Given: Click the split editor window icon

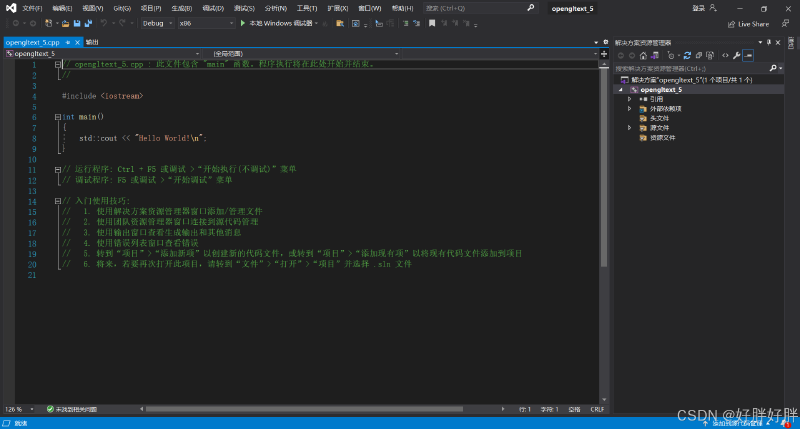Looking at the screenshot, I should [x=604, y=54].
